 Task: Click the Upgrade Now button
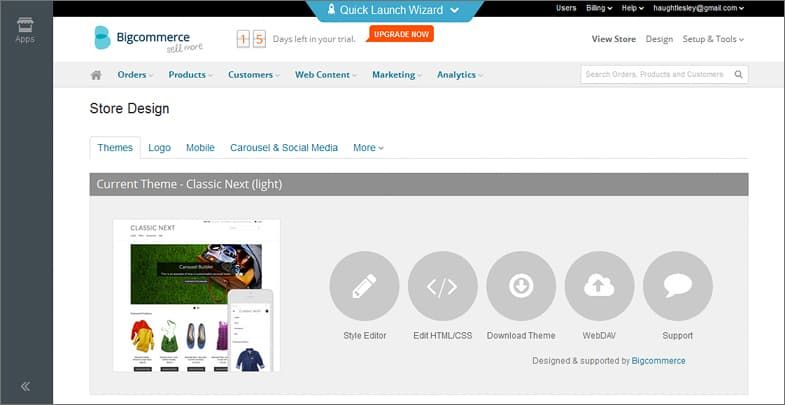tap(401, 34)
